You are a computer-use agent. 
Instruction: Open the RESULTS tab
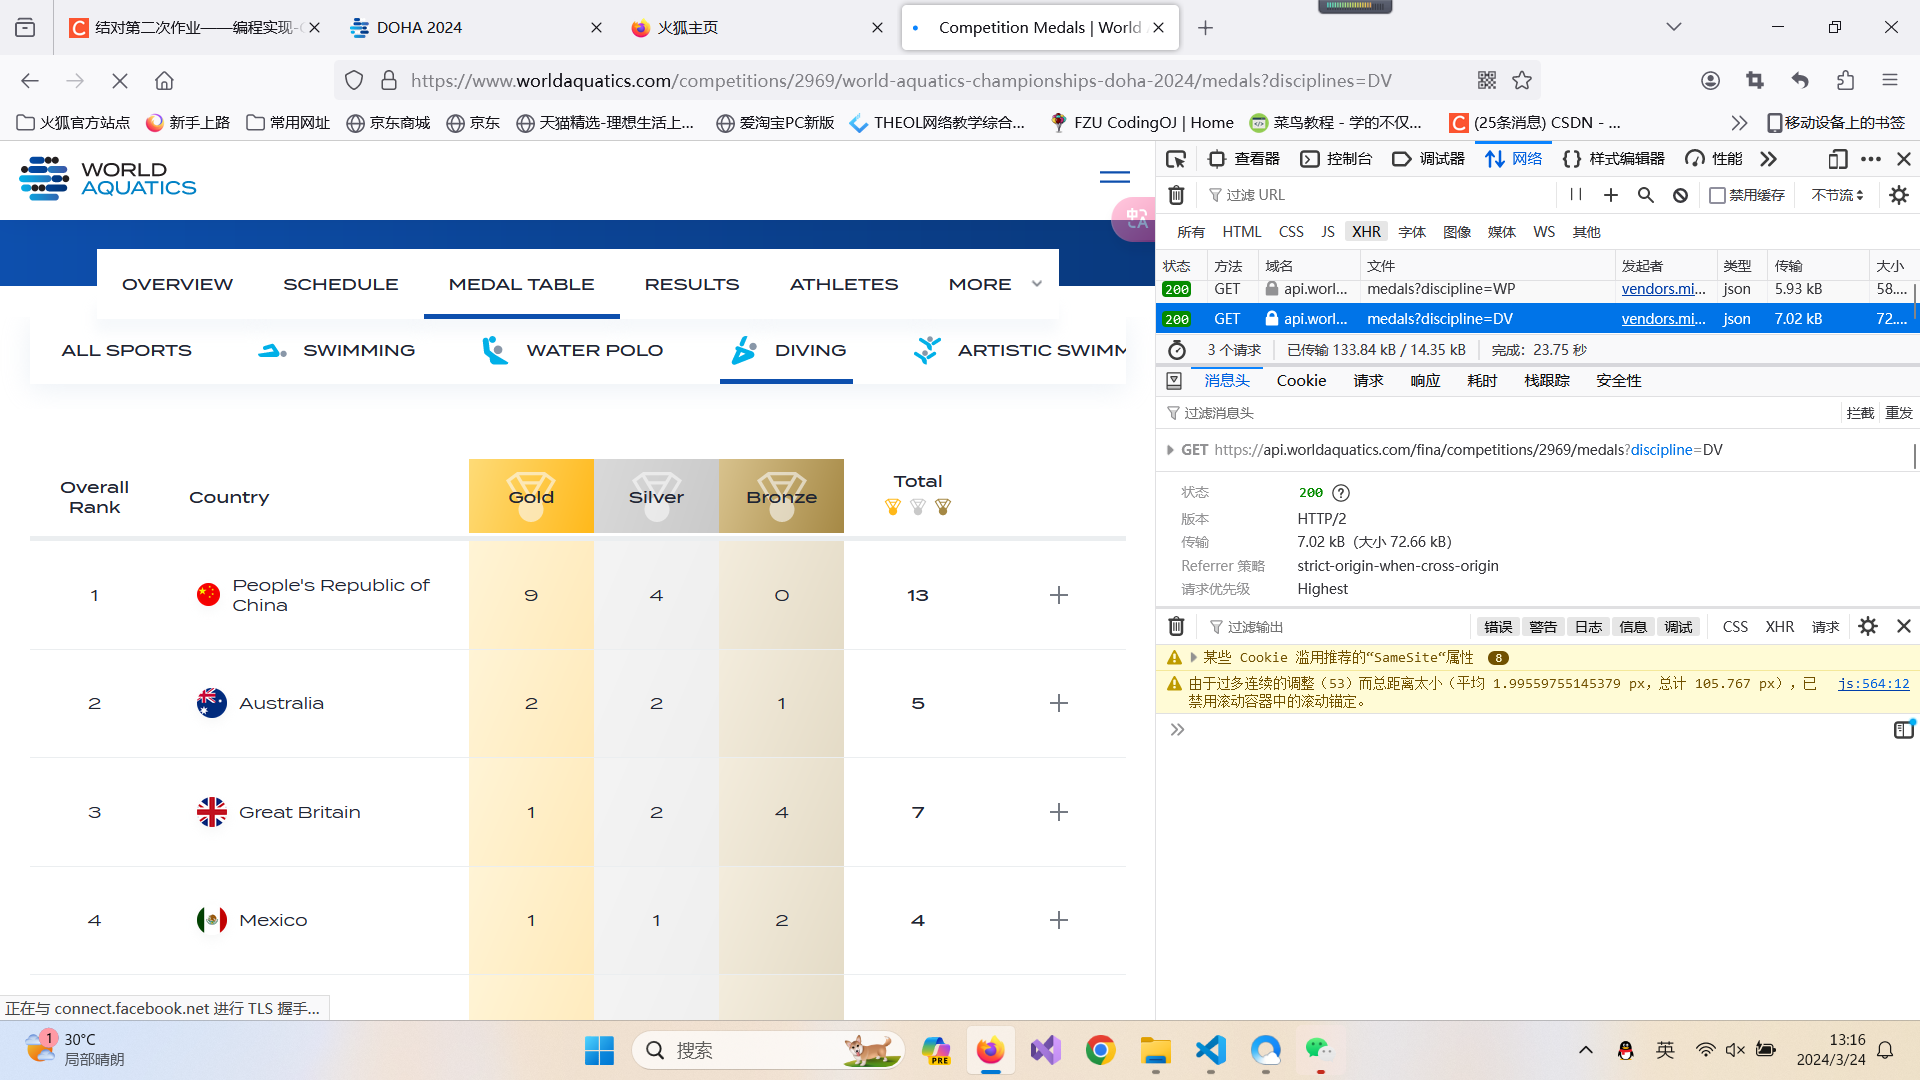coord(691,284)
